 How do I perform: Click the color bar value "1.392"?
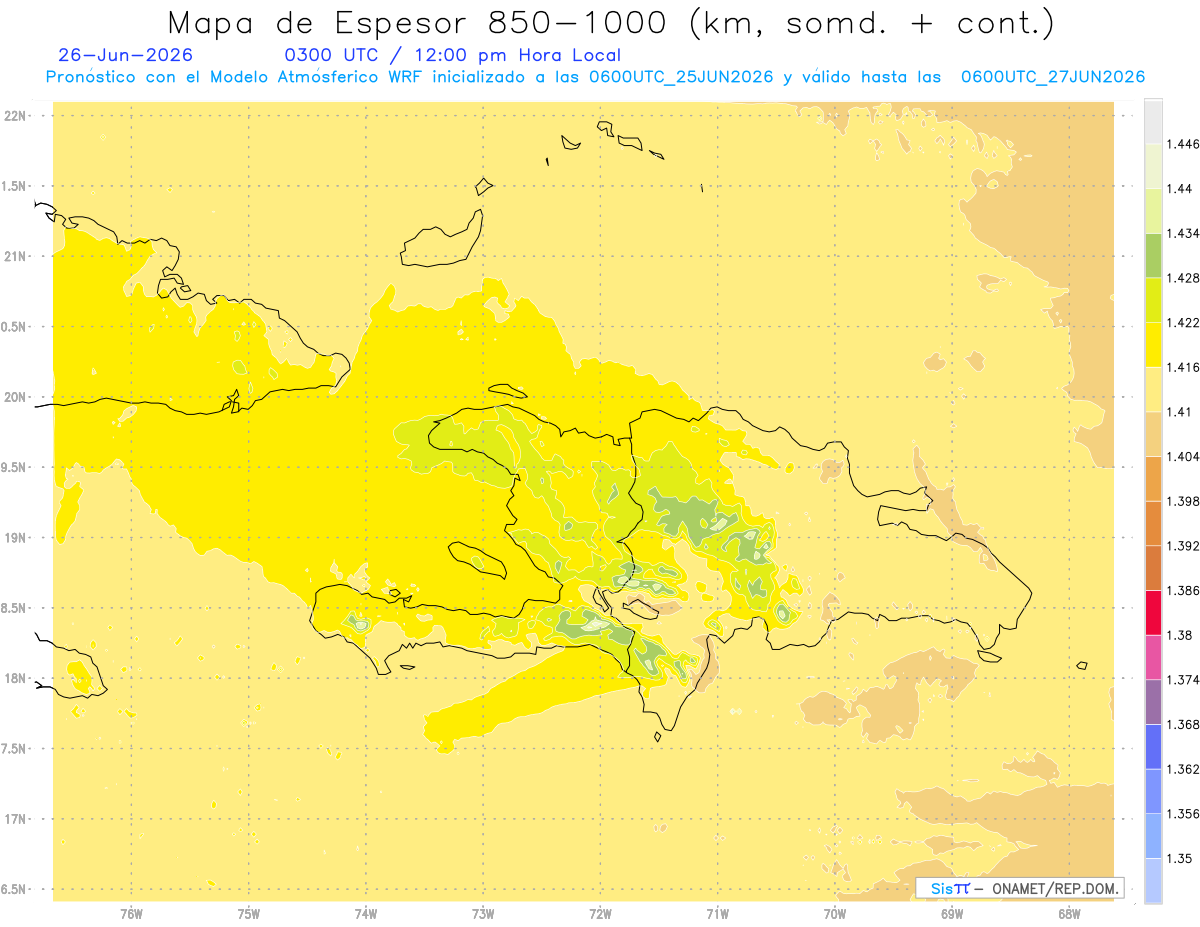pos(1183,546)
